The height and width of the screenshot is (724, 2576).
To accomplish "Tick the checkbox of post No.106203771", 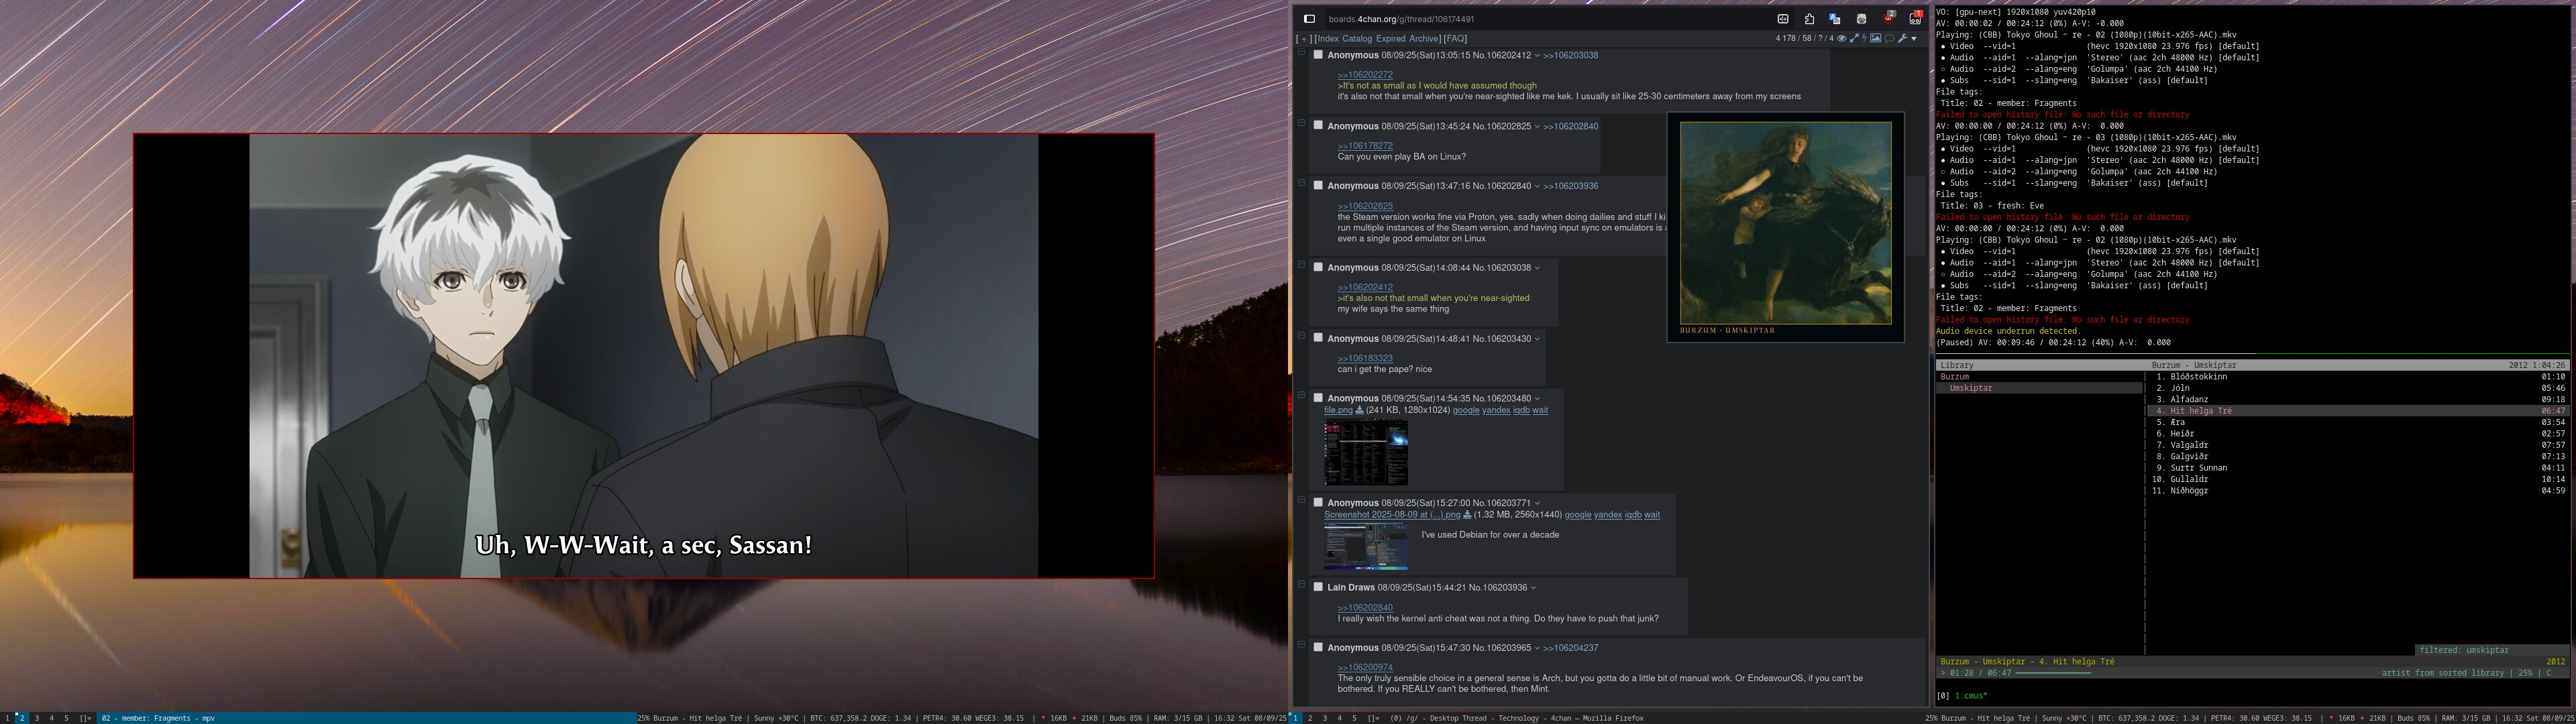I will 1318,503.
